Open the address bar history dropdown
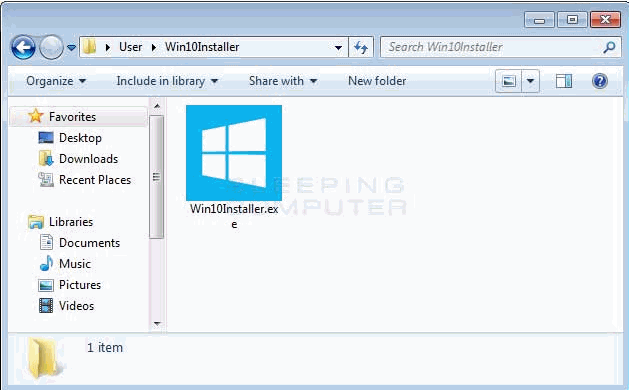The image size is (629, 390). click(338, 48)
